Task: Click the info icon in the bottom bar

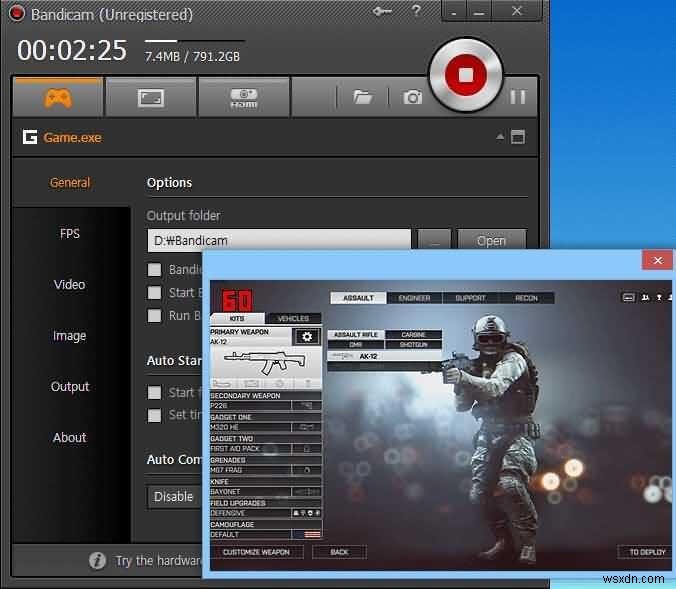Action: point(97,561)
